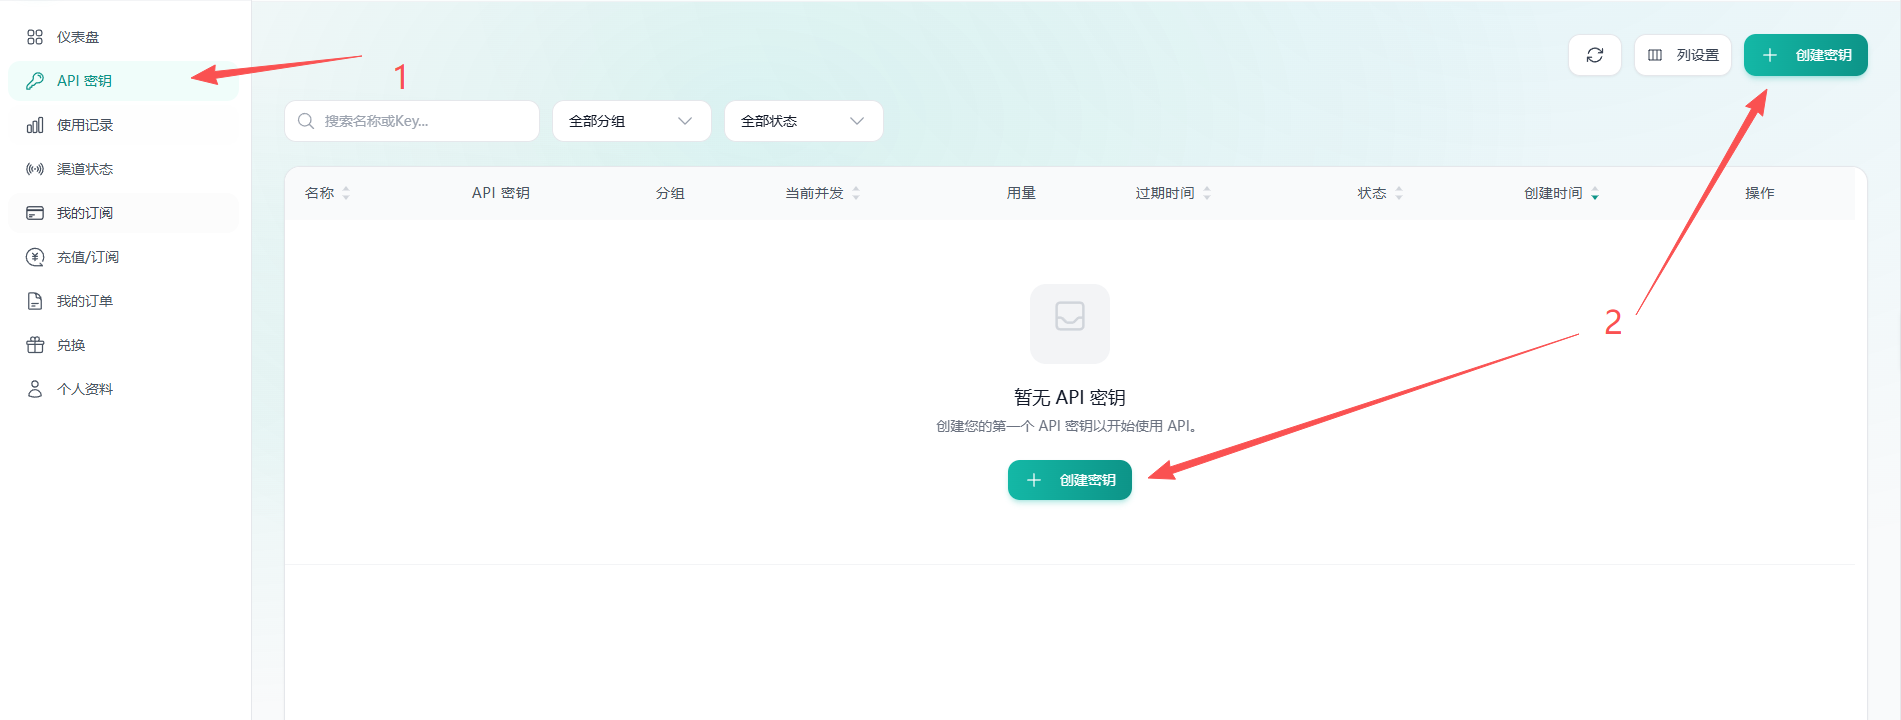
Task: Sort by 状态 column
Action: [x=1380, y=193]
